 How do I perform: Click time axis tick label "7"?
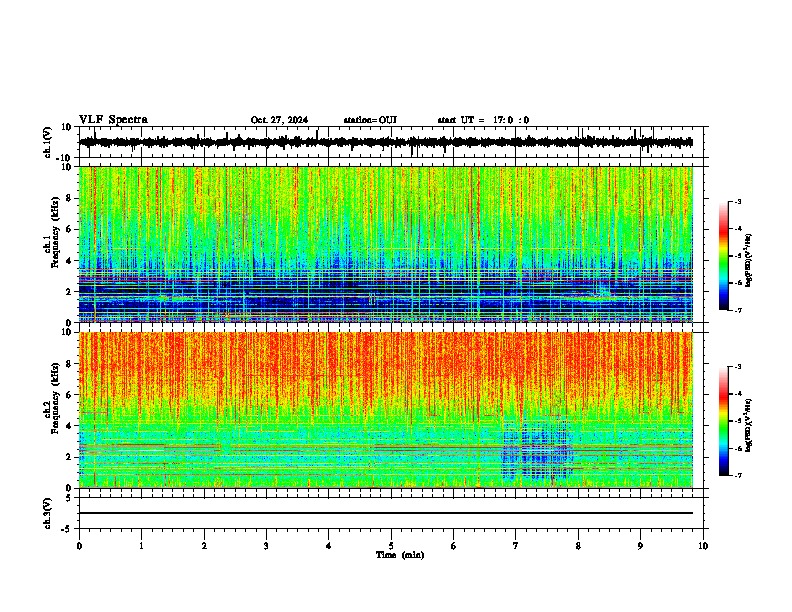click(516, 546)
